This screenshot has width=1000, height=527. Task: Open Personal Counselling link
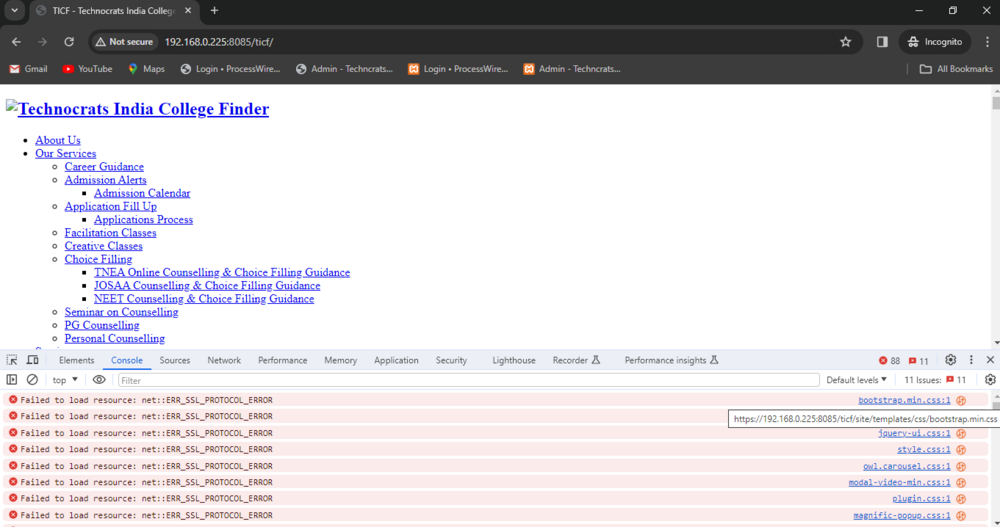(114, 338)
